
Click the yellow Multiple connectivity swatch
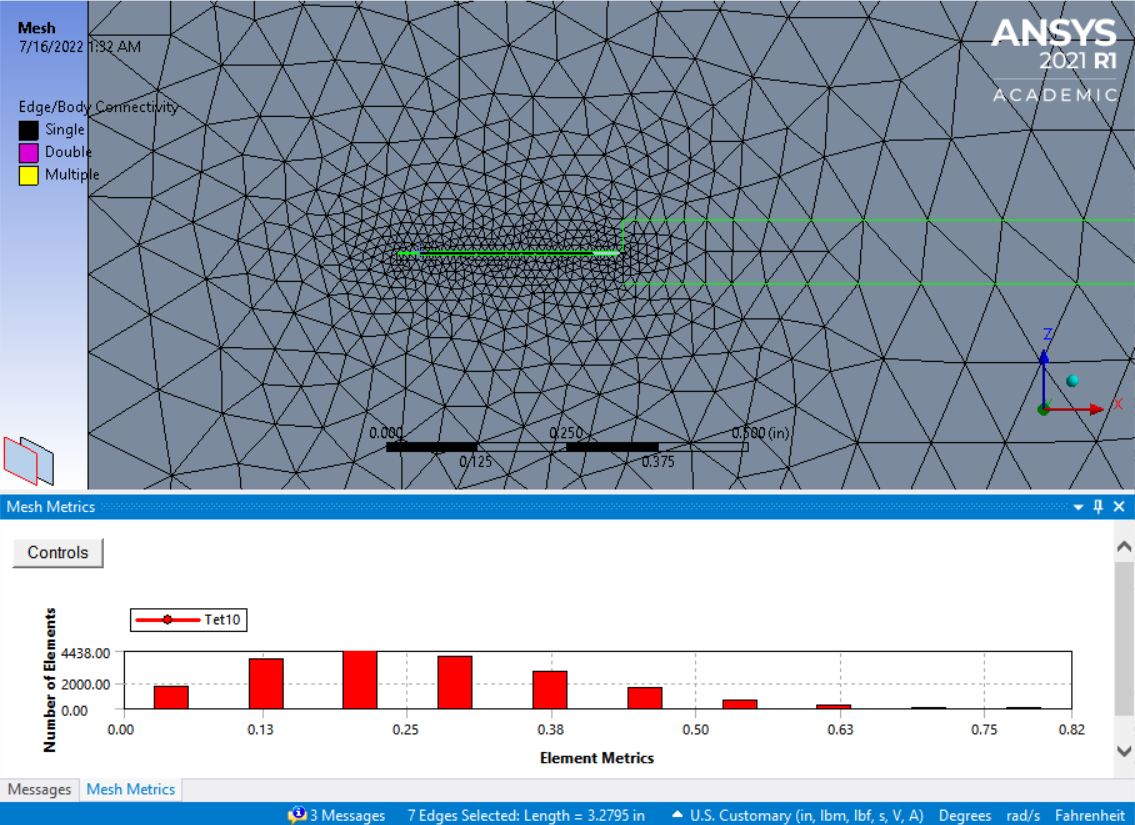click(x=28, y=175)
